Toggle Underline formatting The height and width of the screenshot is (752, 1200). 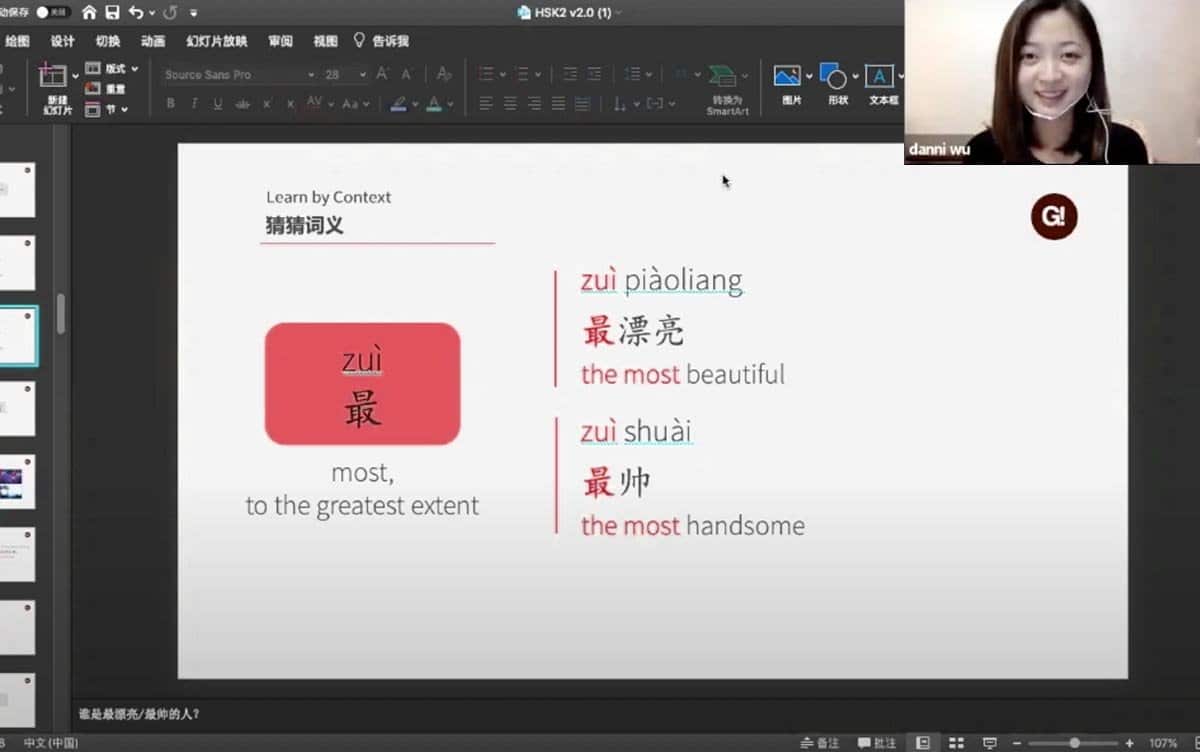pos(217,104)
